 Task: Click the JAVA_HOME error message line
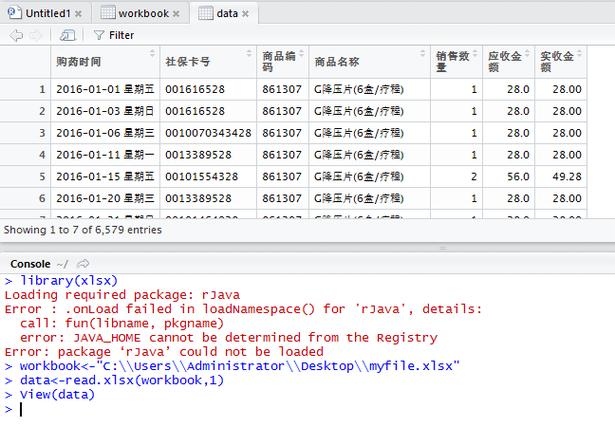coord(228,338)
